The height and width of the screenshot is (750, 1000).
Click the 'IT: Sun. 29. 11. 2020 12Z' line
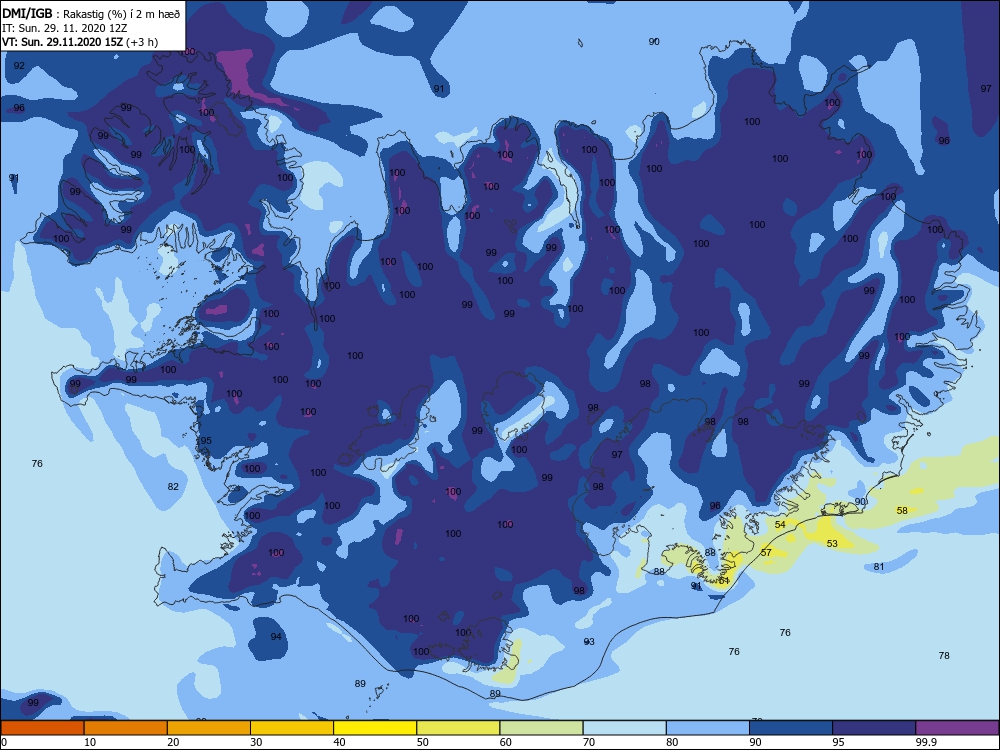(64, 28)
